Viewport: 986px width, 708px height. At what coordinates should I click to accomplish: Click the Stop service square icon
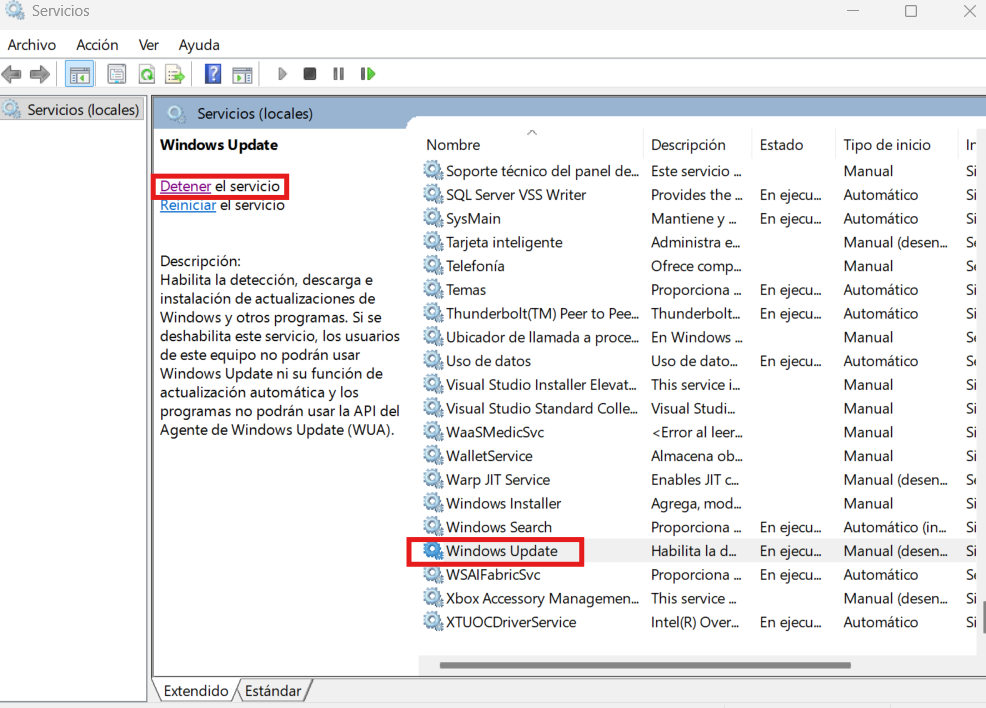pos(309,74)
